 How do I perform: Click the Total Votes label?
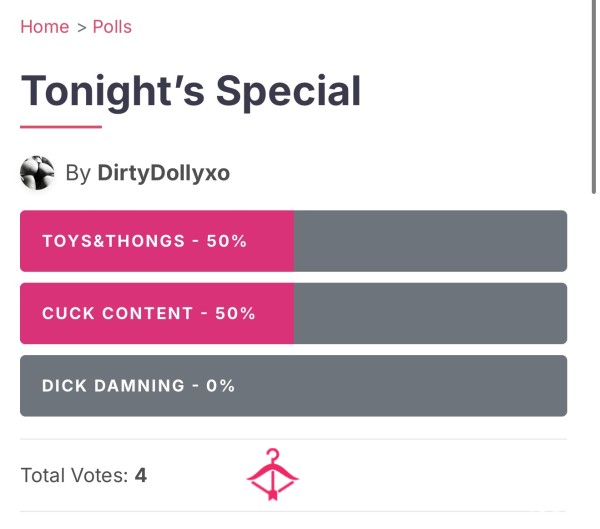[x=74, y=476]
